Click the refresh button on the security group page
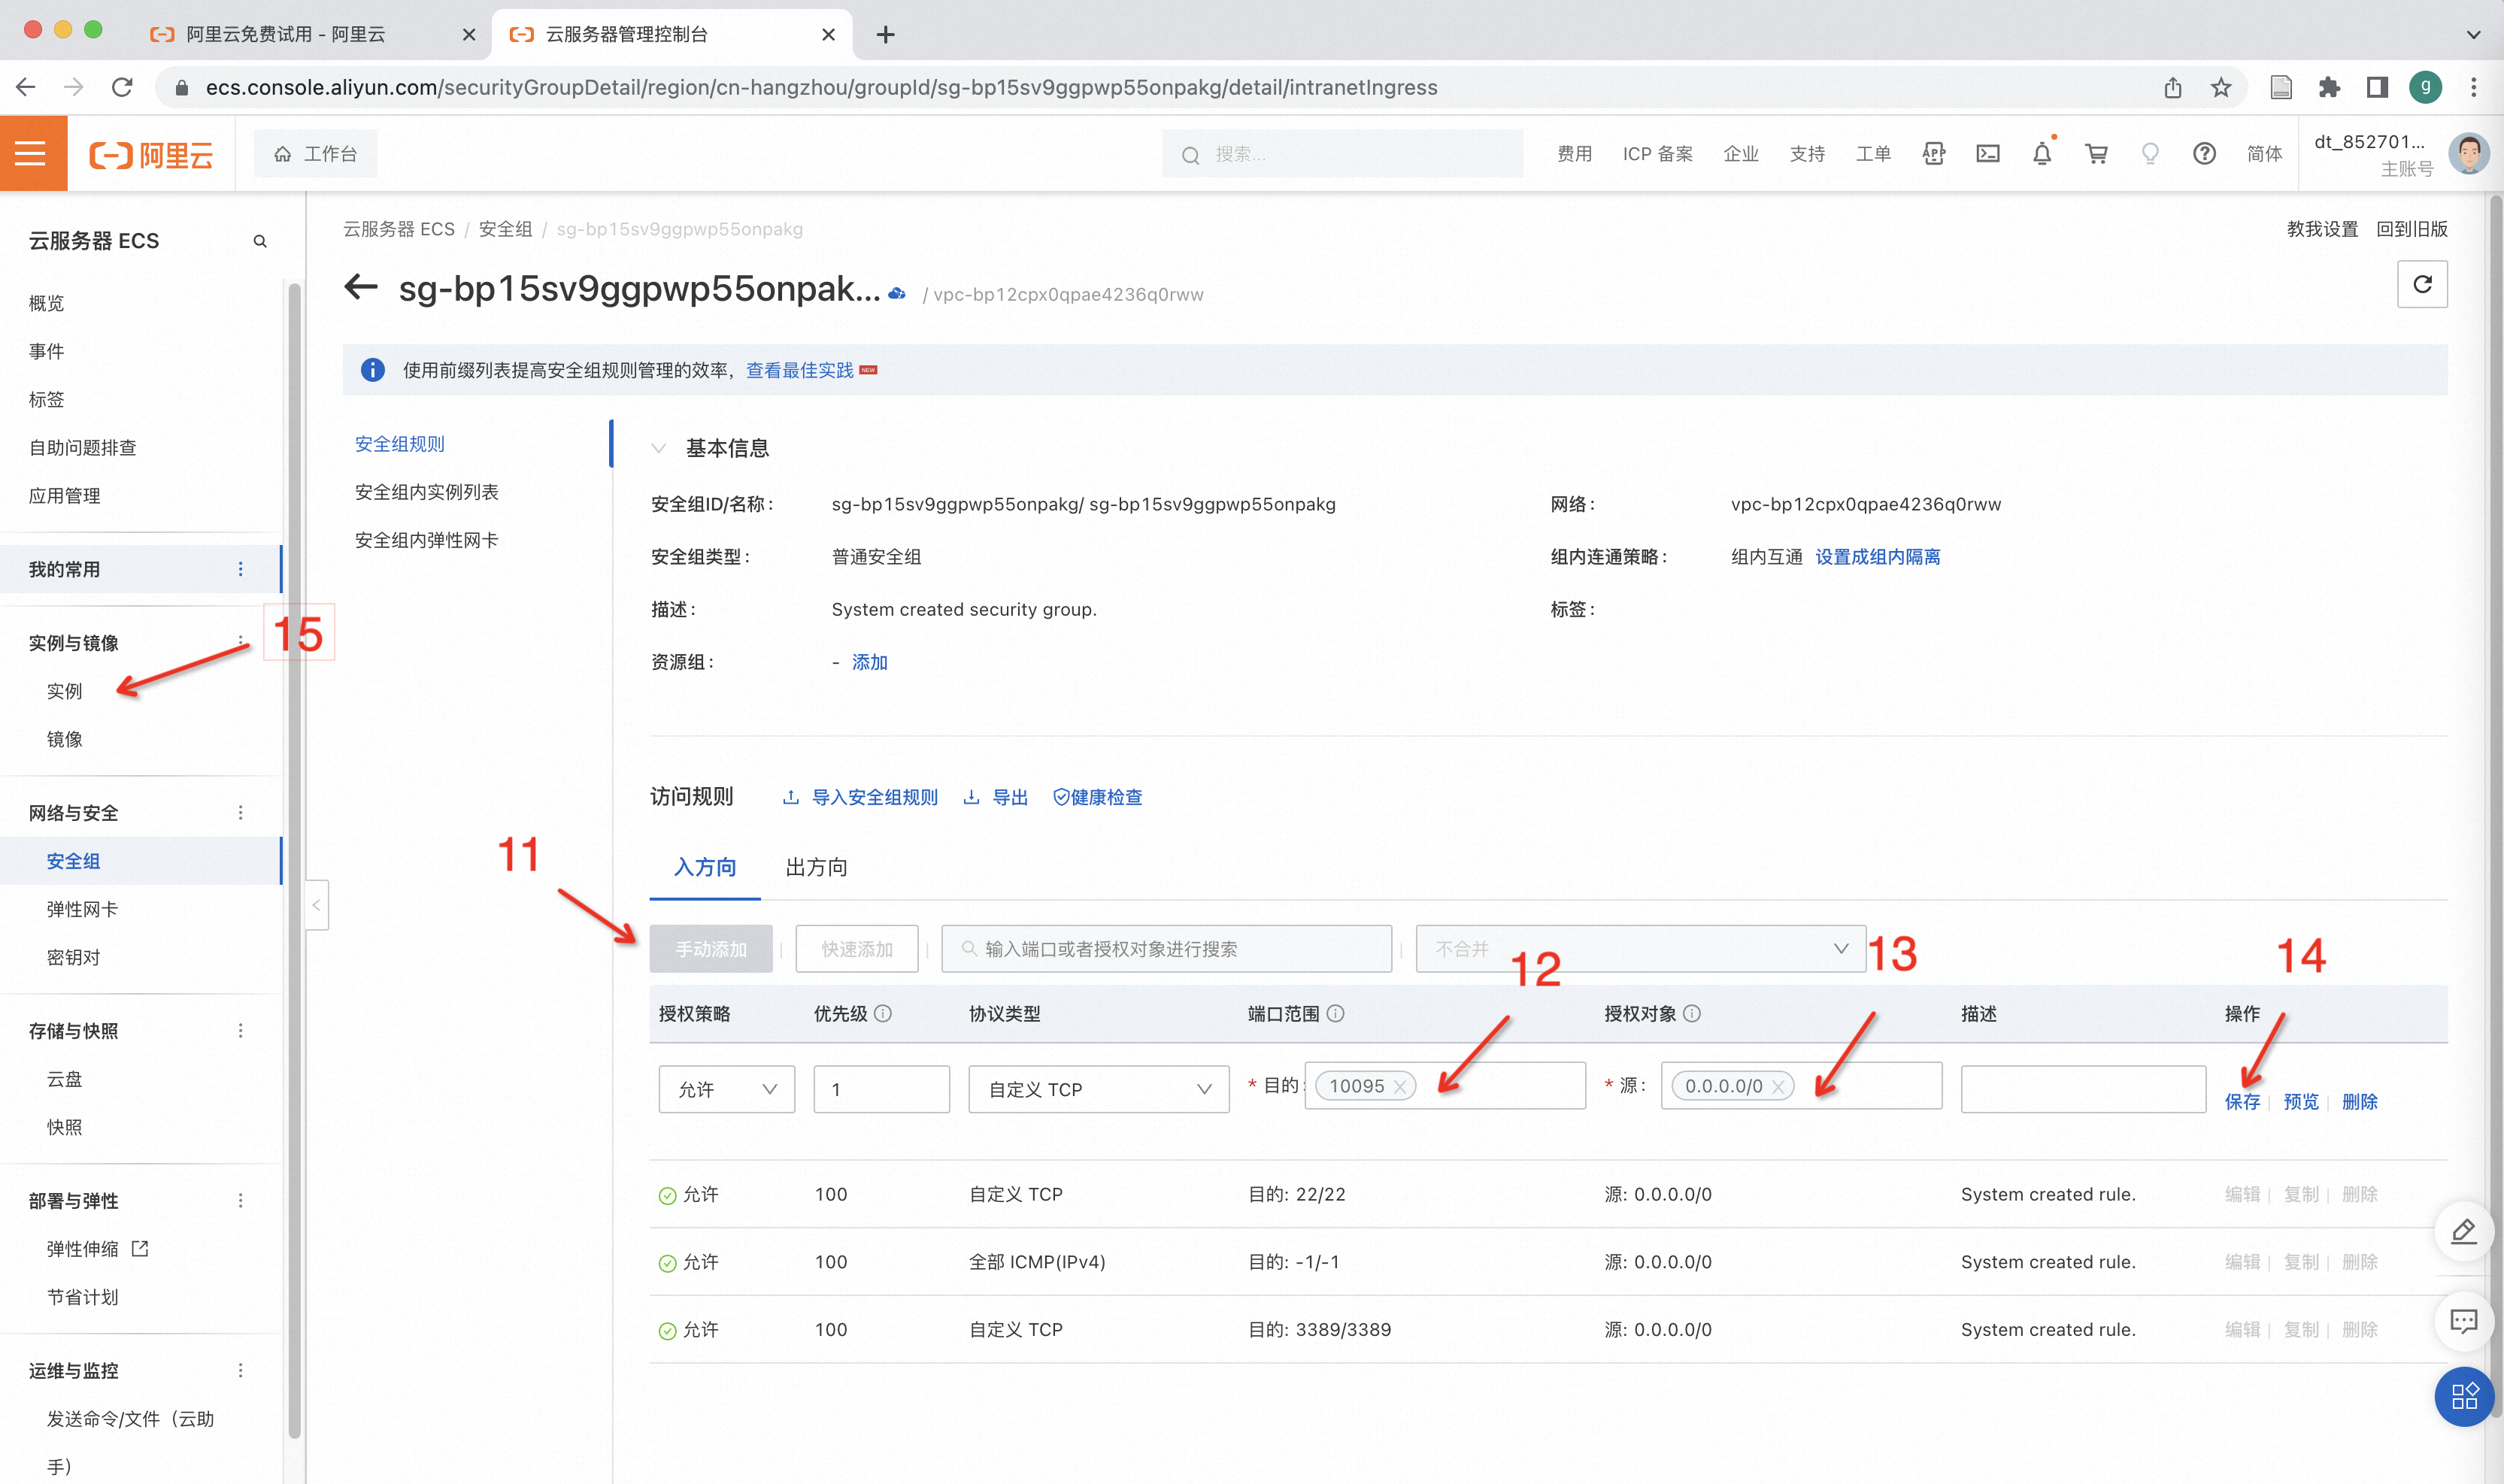This screenshot has width=2504, height=1484. [x=2421, y=285]
